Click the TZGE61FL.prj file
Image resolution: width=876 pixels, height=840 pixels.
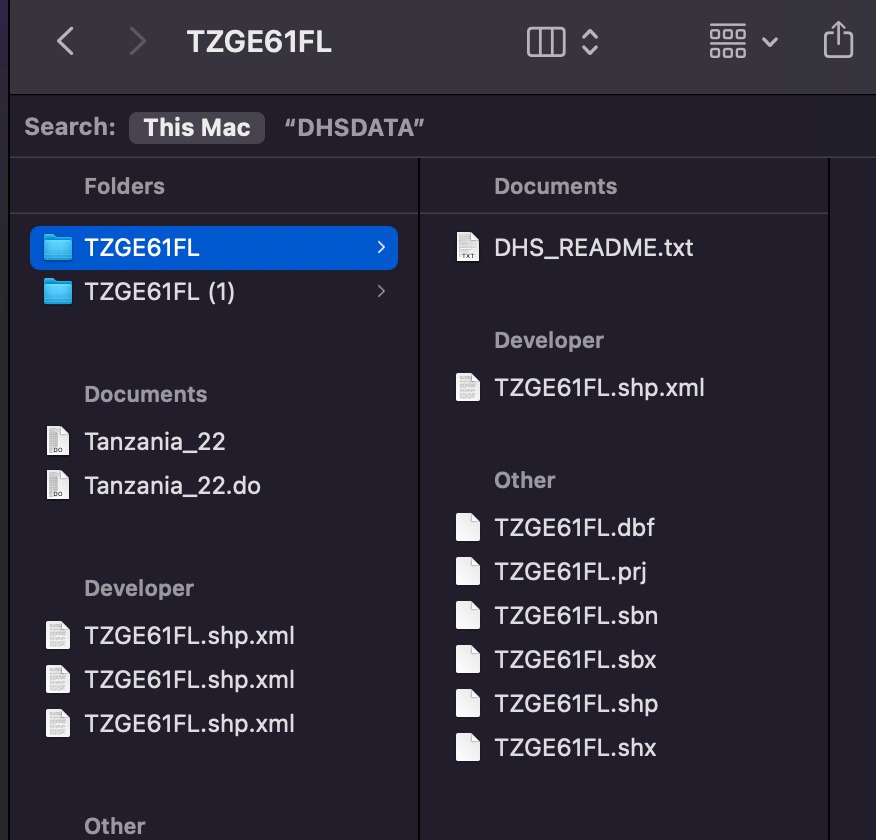pos(571,571)
